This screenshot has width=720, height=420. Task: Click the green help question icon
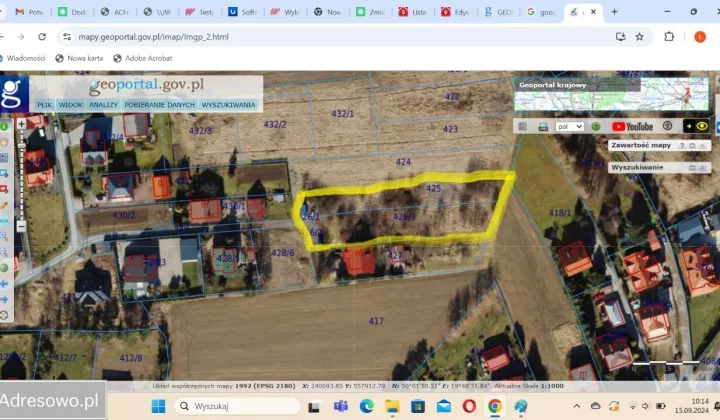tap(596, 127)
